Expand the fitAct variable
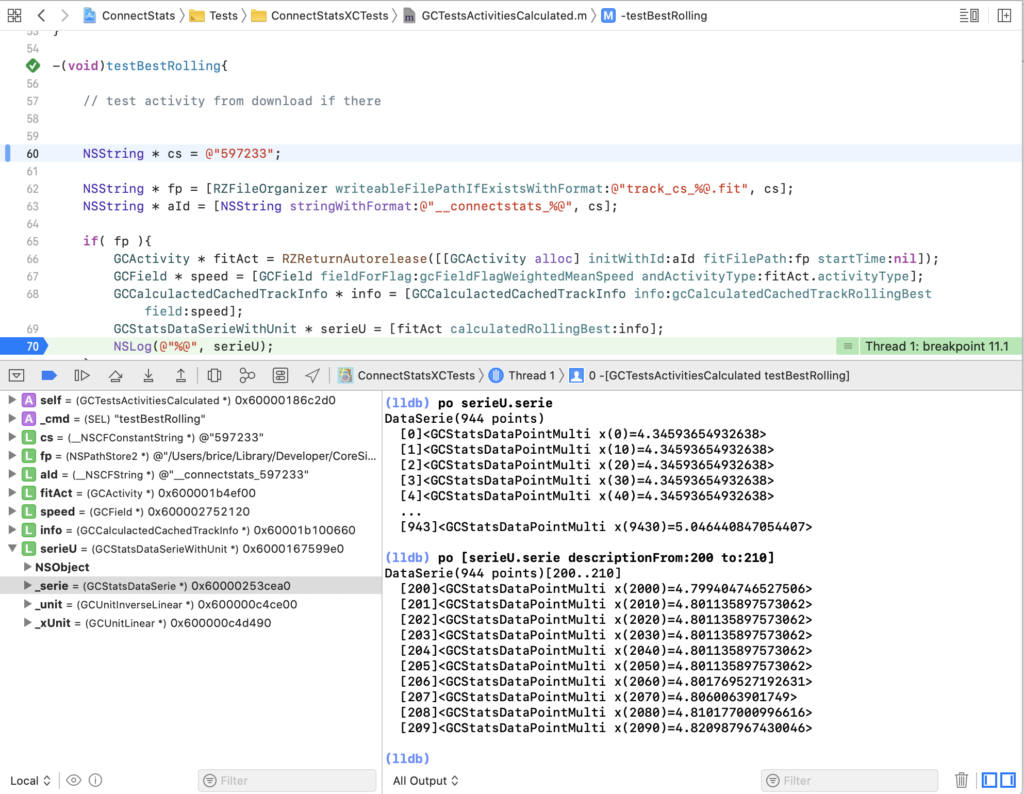Image resolution: width=1024 pixels, height=794 pixels. tap(12, 494)
